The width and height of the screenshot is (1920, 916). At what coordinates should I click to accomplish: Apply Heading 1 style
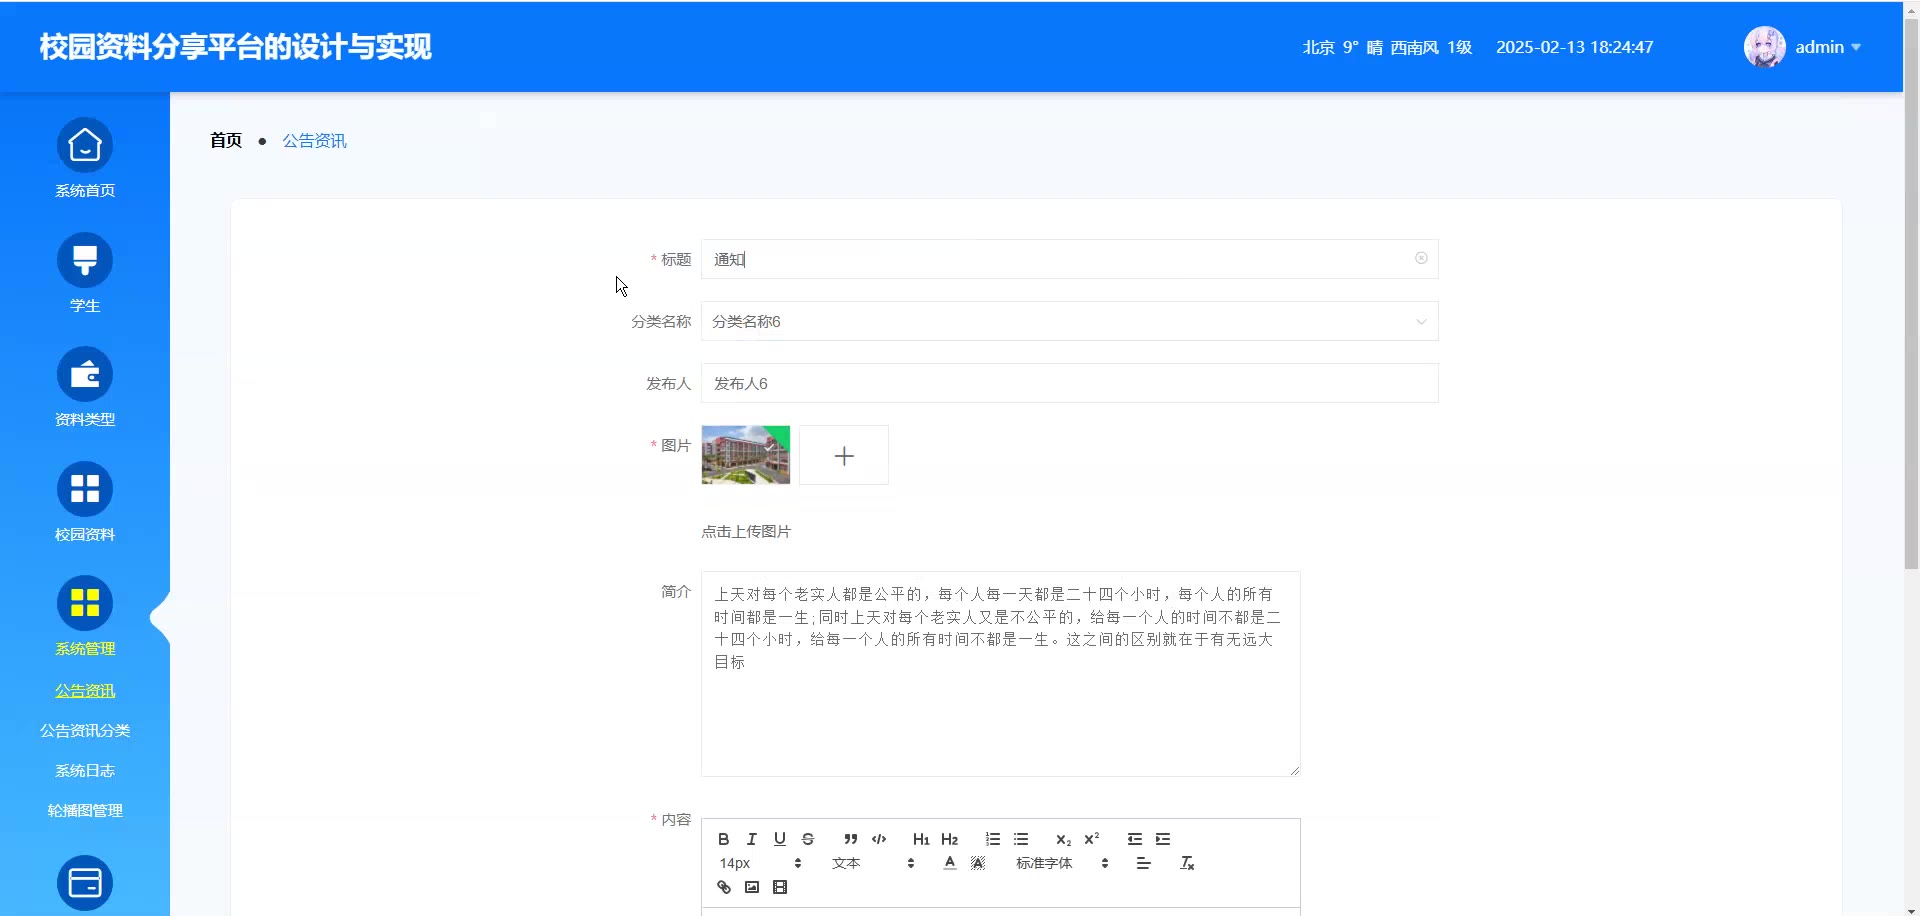(x=921, y=839)
